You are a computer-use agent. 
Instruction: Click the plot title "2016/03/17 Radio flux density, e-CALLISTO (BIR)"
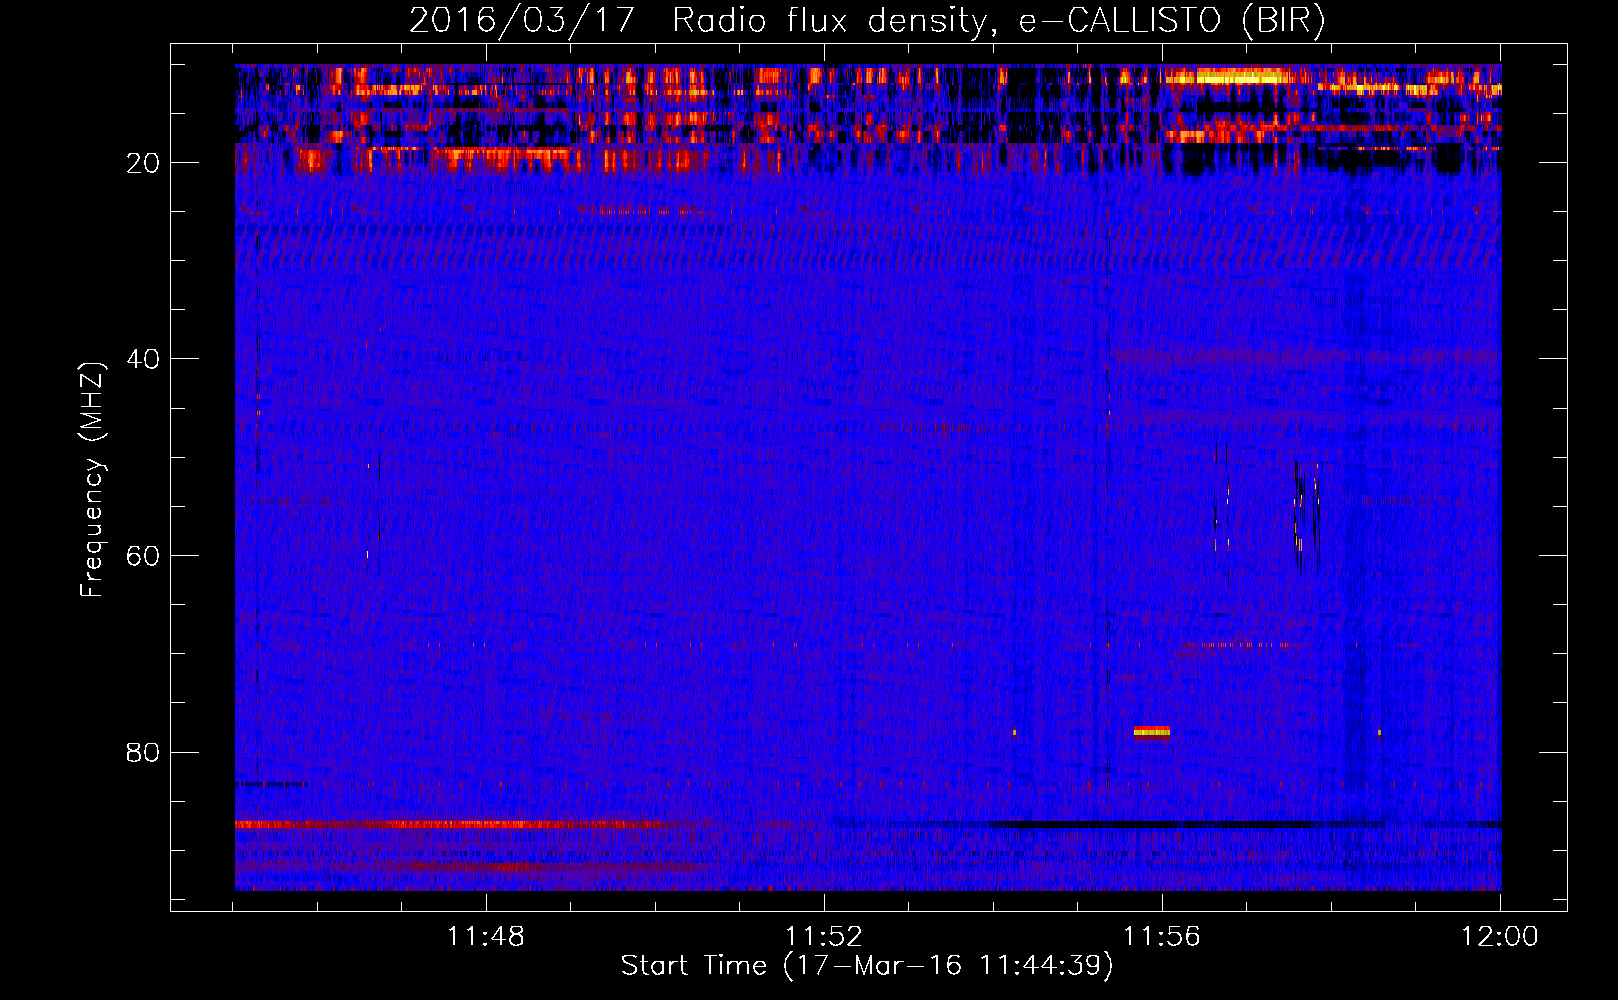point(867,20)
